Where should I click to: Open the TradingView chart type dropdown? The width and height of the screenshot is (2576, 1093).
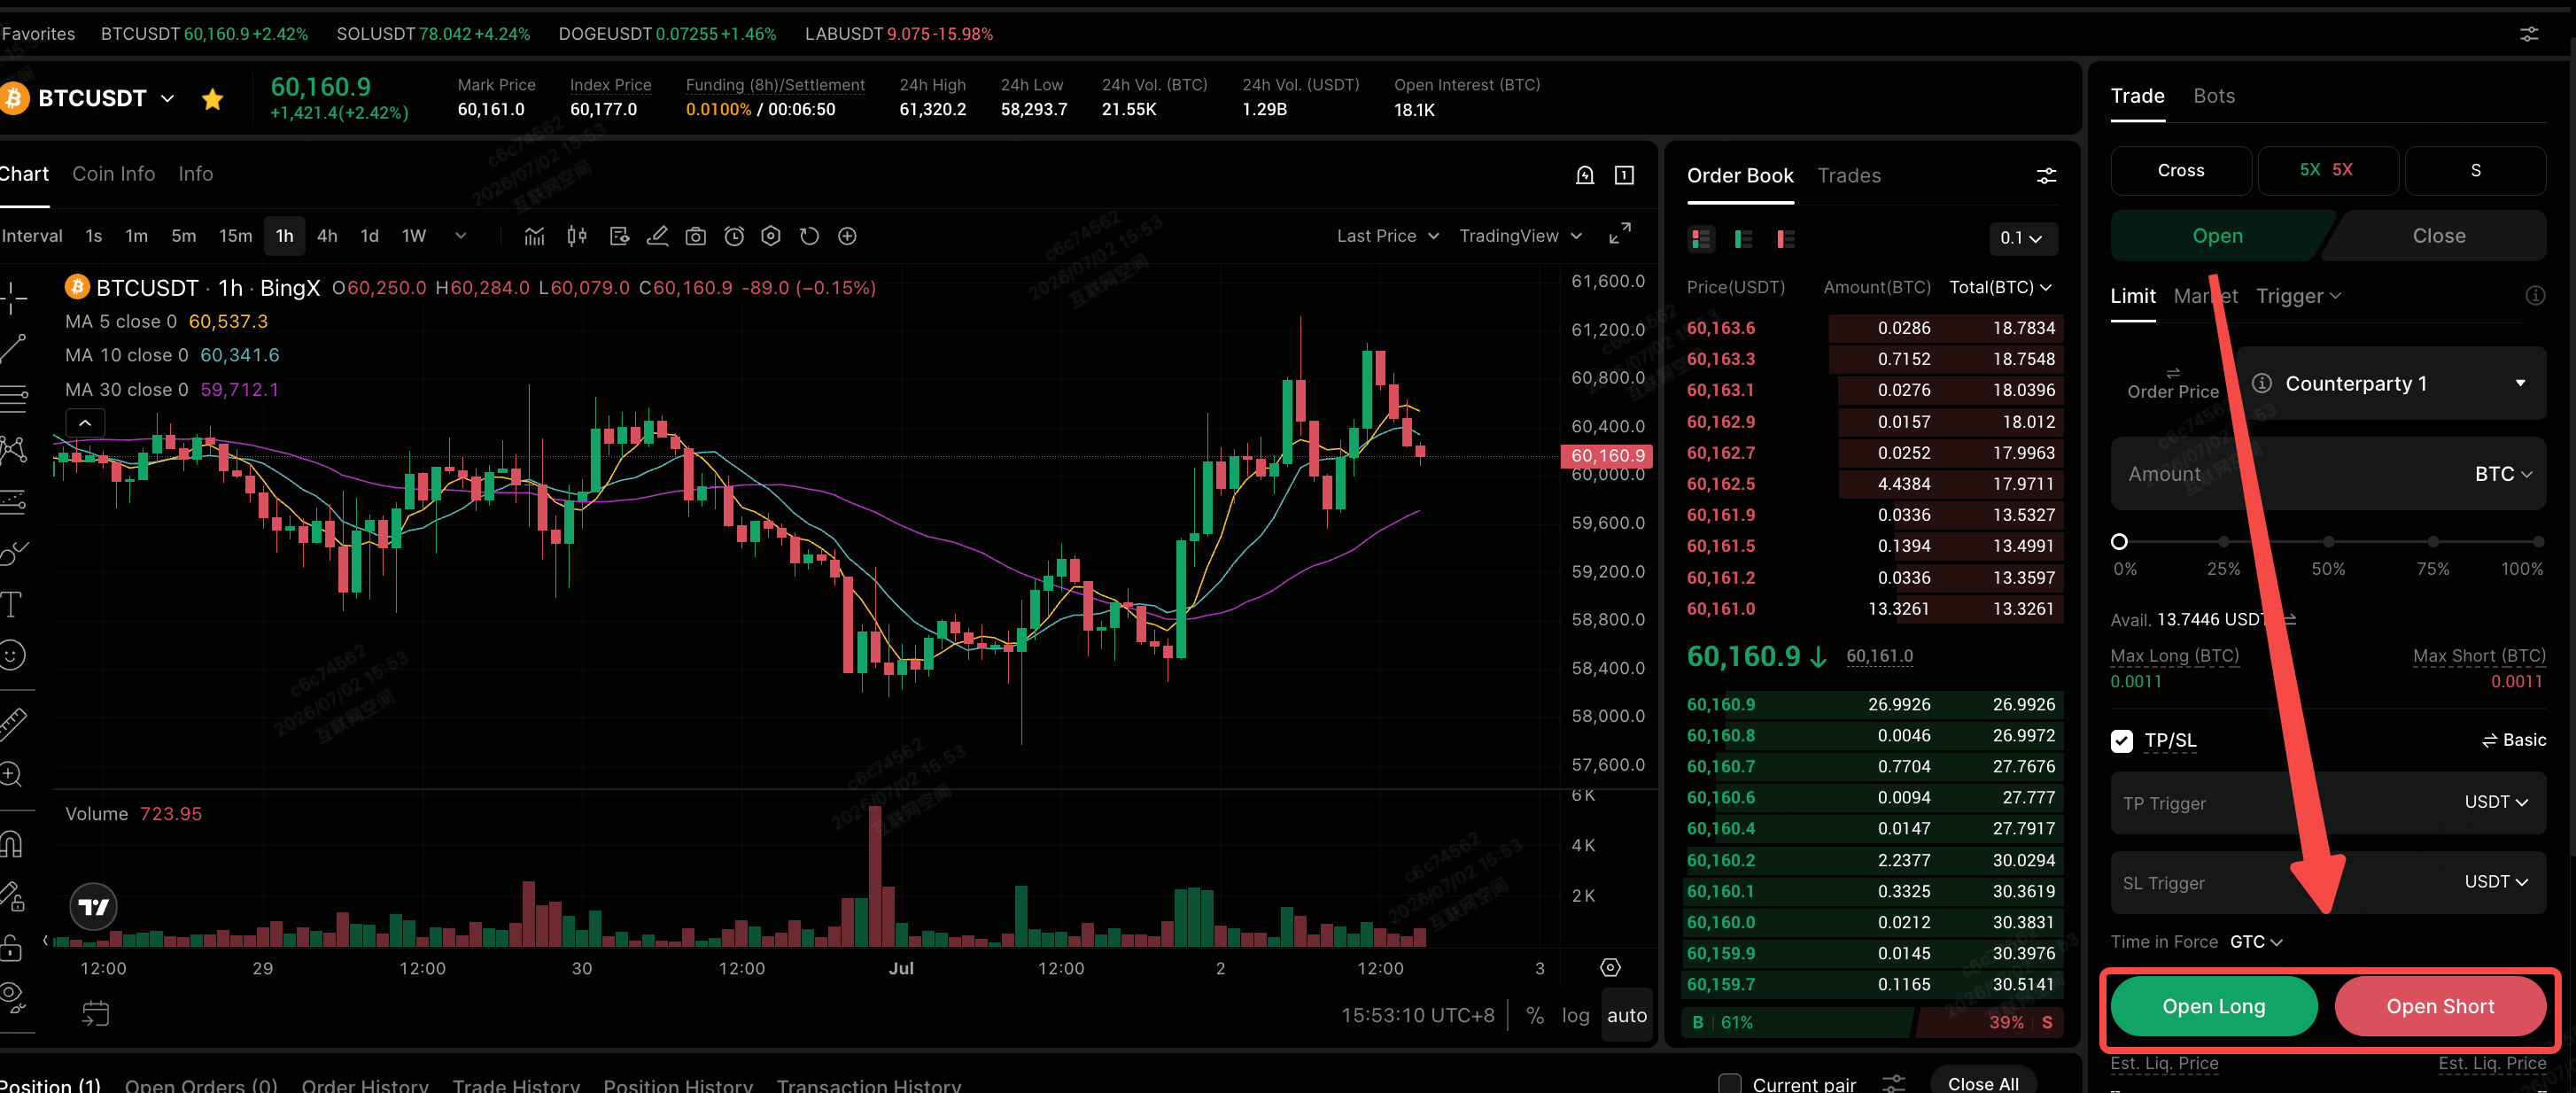[1520, 236]
